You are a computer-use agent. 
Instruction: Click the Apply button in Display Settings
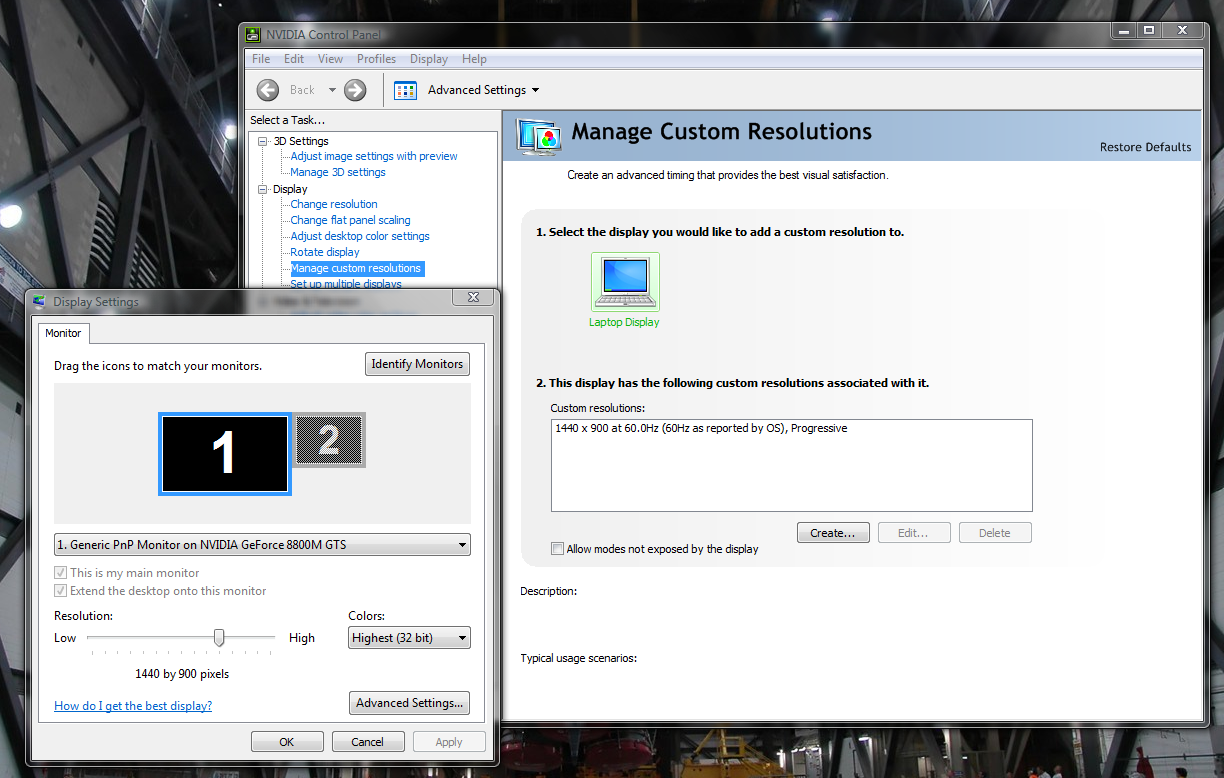(449, 742)
